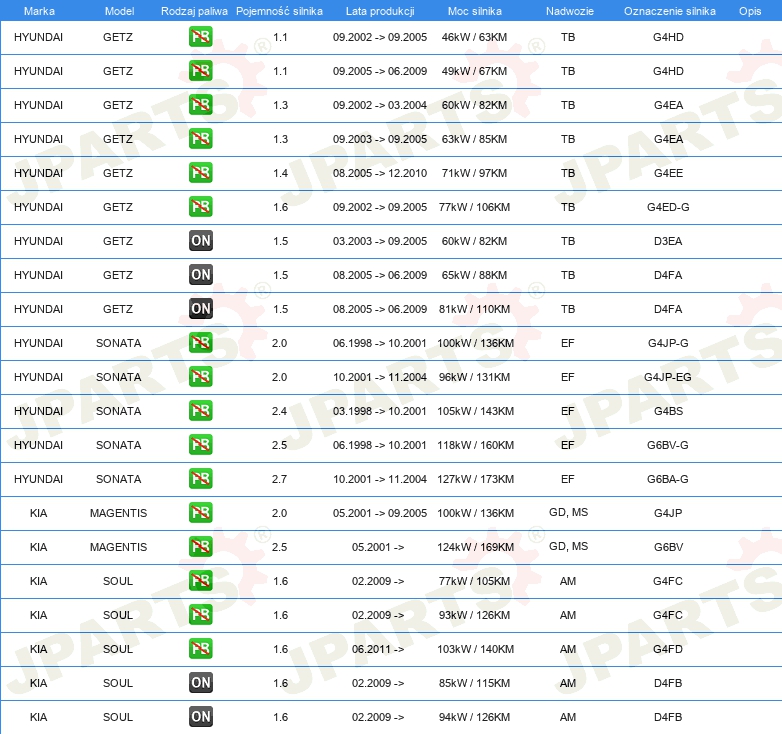The image size is (782, 734).
Task: Click the Rodzaj paliwa column header
Action: click(194, 11)
